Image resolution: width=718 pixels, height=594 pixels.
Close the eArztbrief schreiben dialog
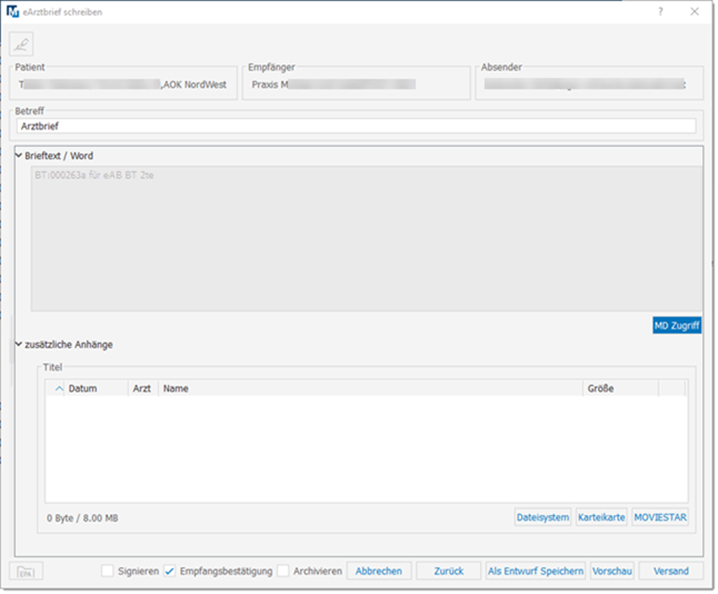pyautogui.click(x=694, y=11)
